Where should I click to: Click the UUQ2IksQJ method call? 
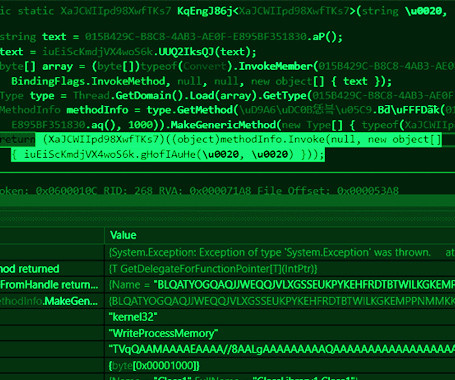coord(186,52)
